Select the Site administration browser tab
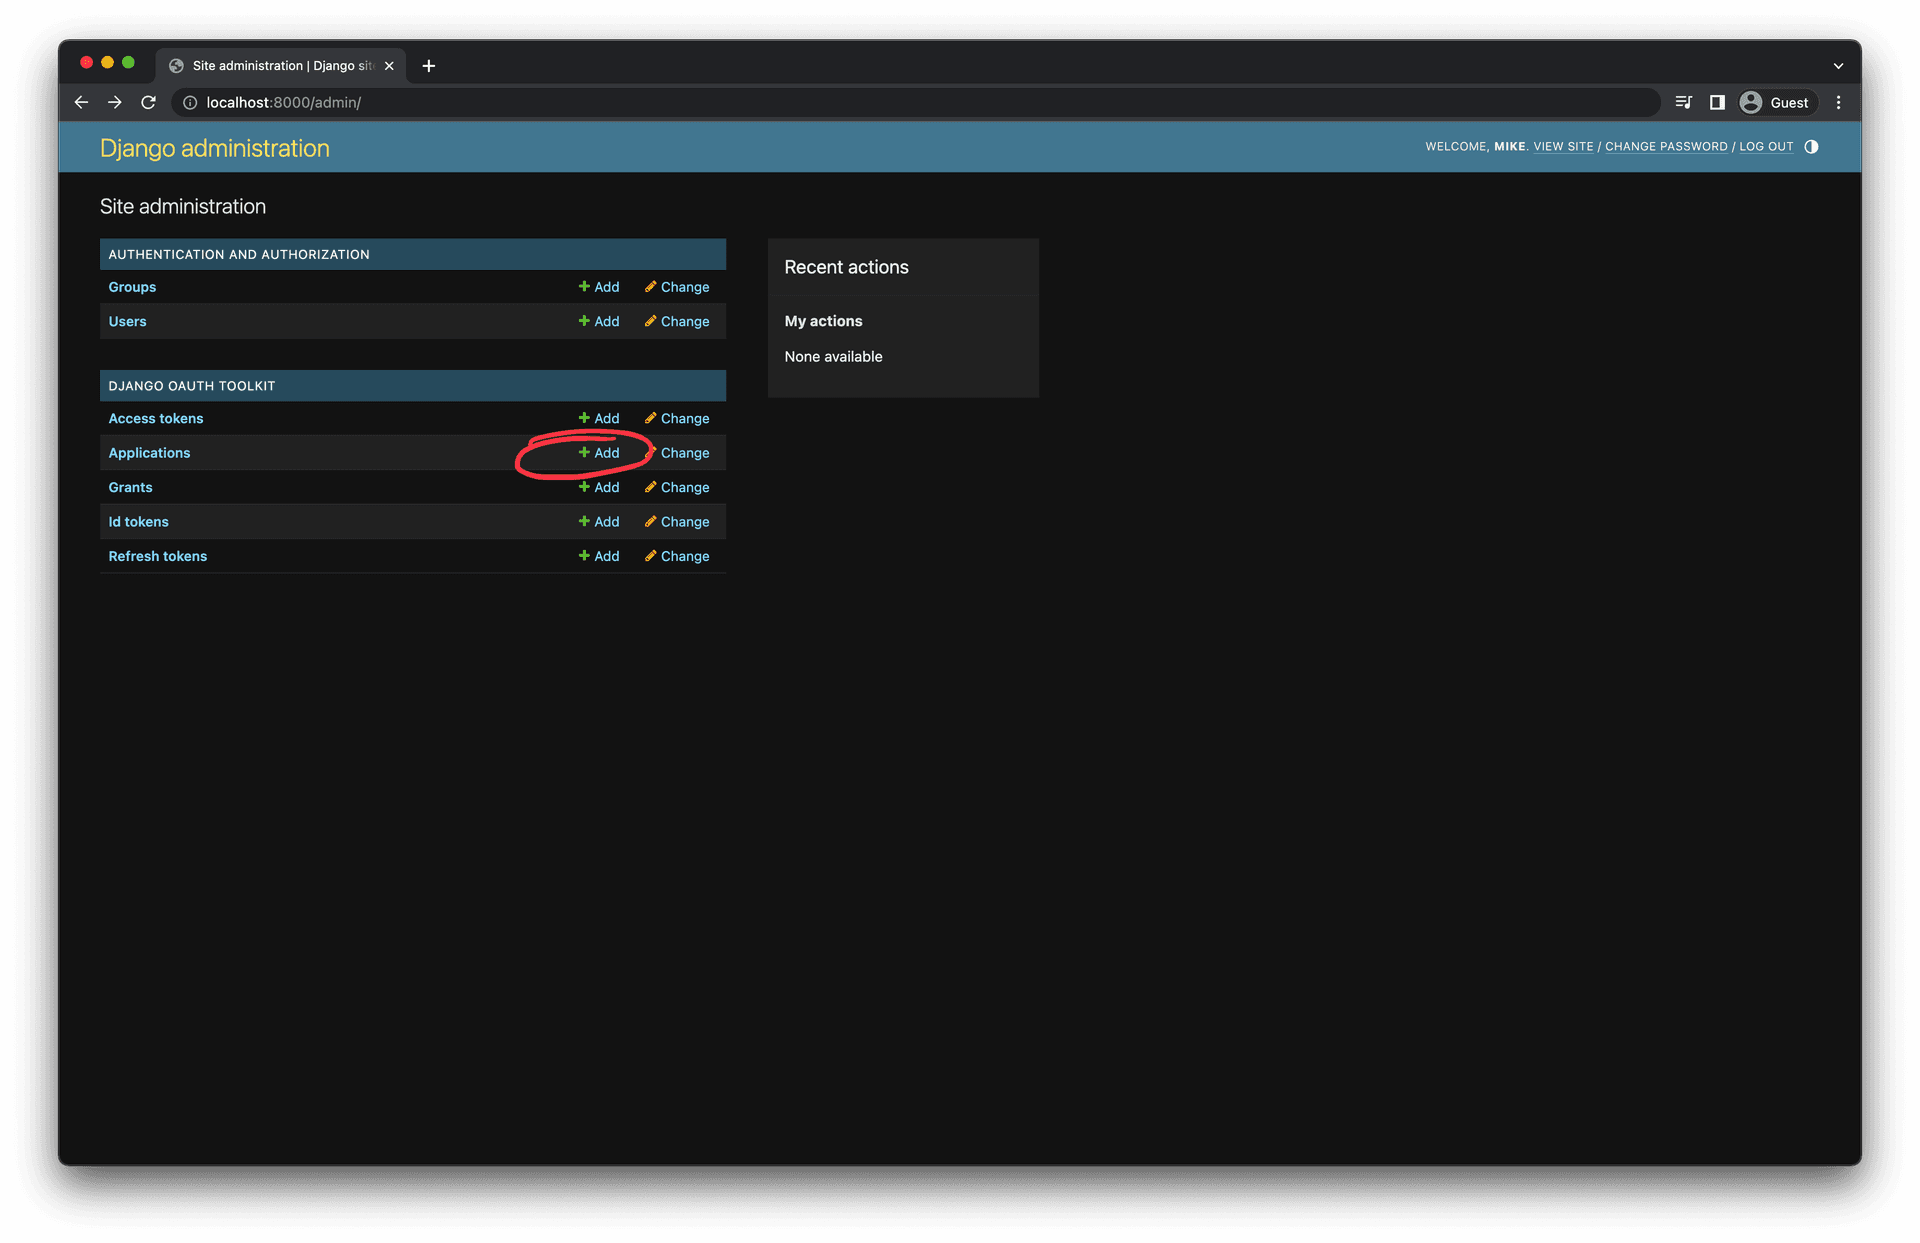Screen dimensions: 1920x1243 pos(282,66)
